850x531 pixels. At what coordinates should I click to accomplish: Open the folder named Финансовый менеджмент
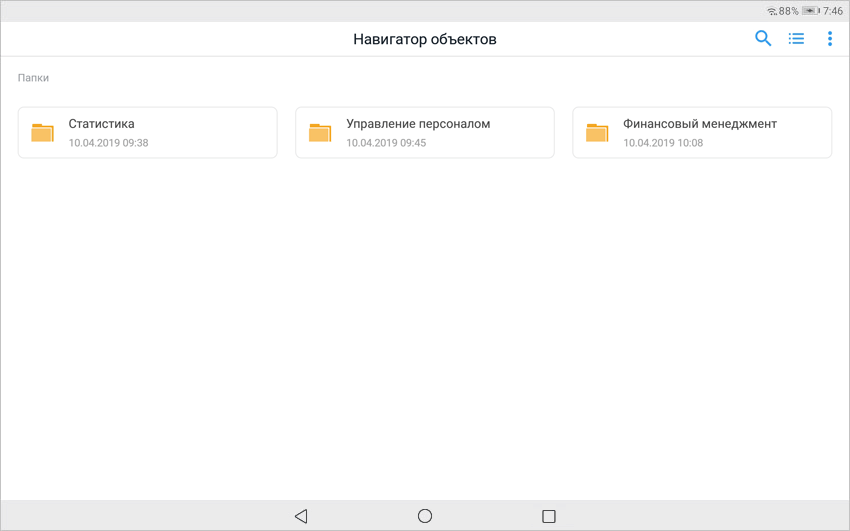(700, 124)
